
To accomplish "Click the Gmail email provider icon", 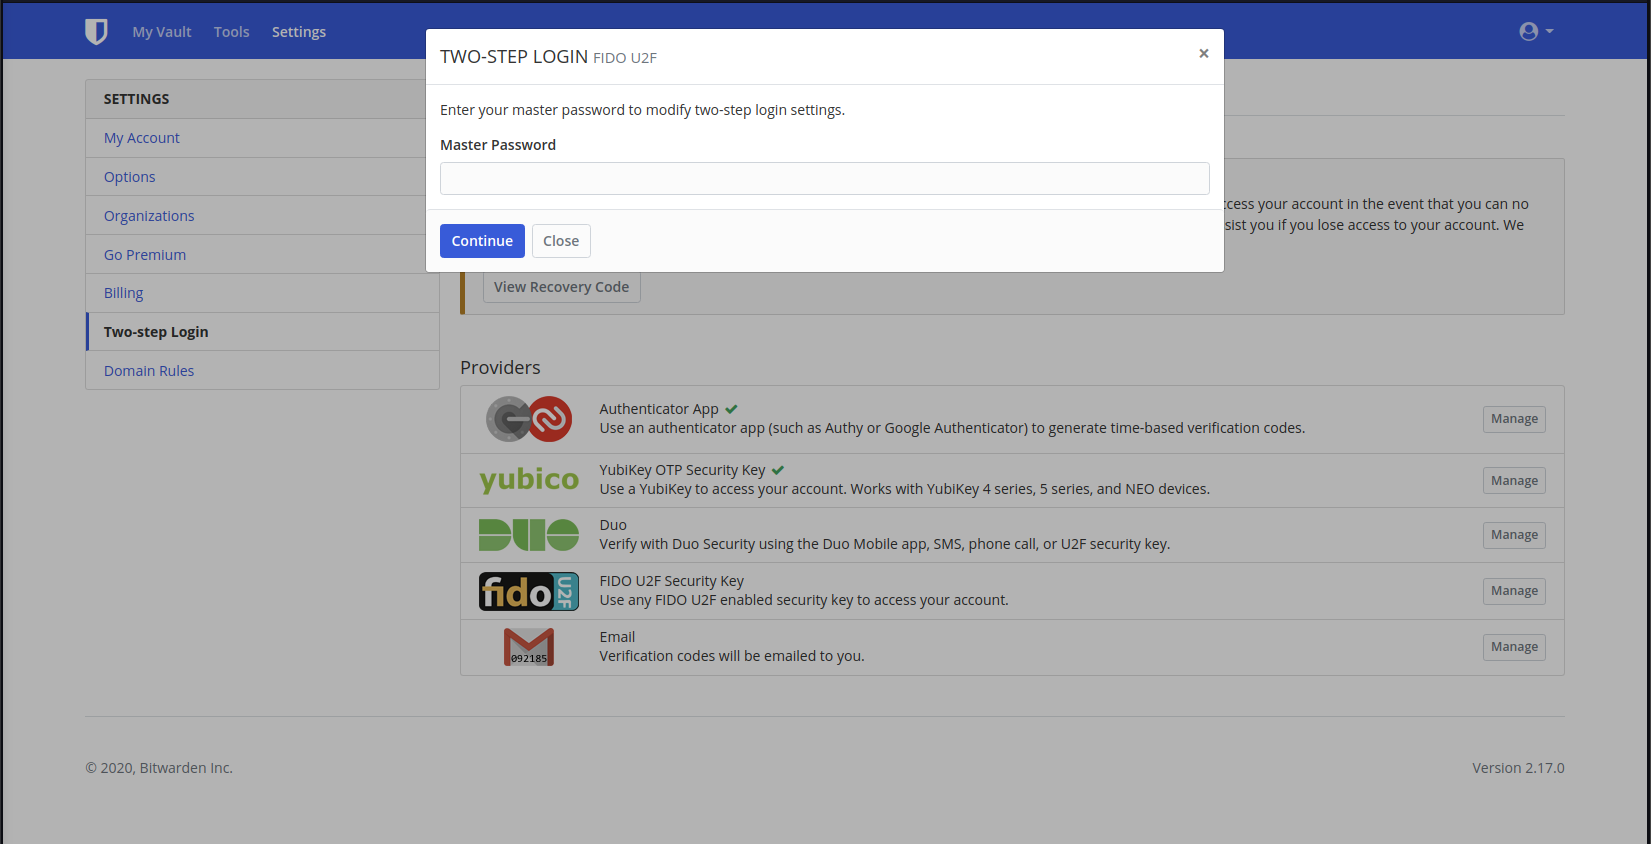I will point(529,647).
